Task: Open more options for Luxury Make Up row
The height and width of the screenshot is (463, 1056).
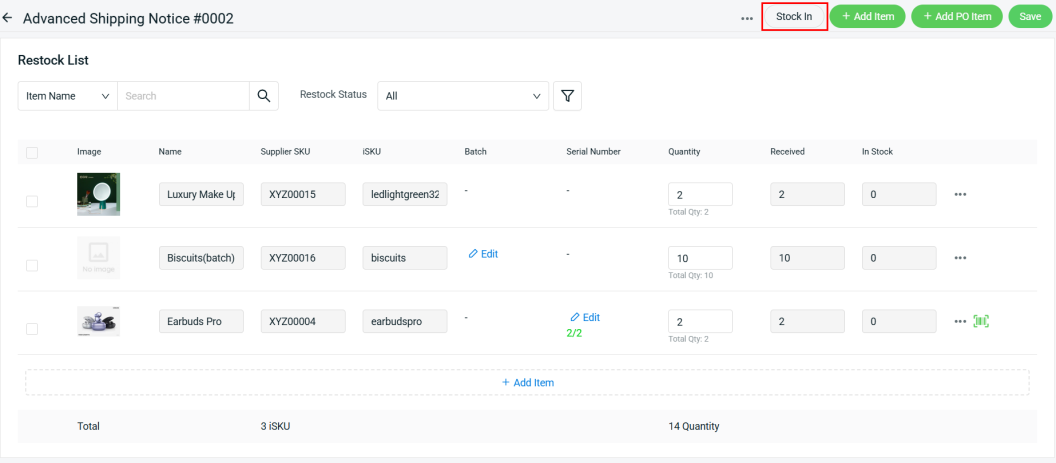Action: pyautogui.click(x=960, y=194)
